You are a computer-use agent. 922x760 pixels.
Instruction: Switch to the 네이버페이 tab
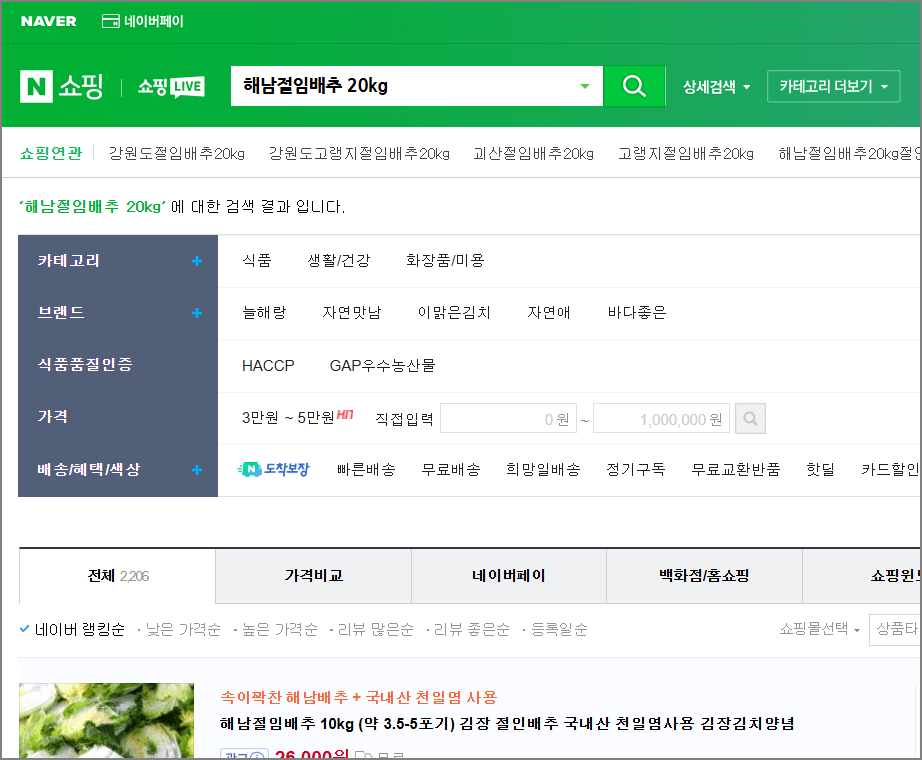tap(507, 575)
